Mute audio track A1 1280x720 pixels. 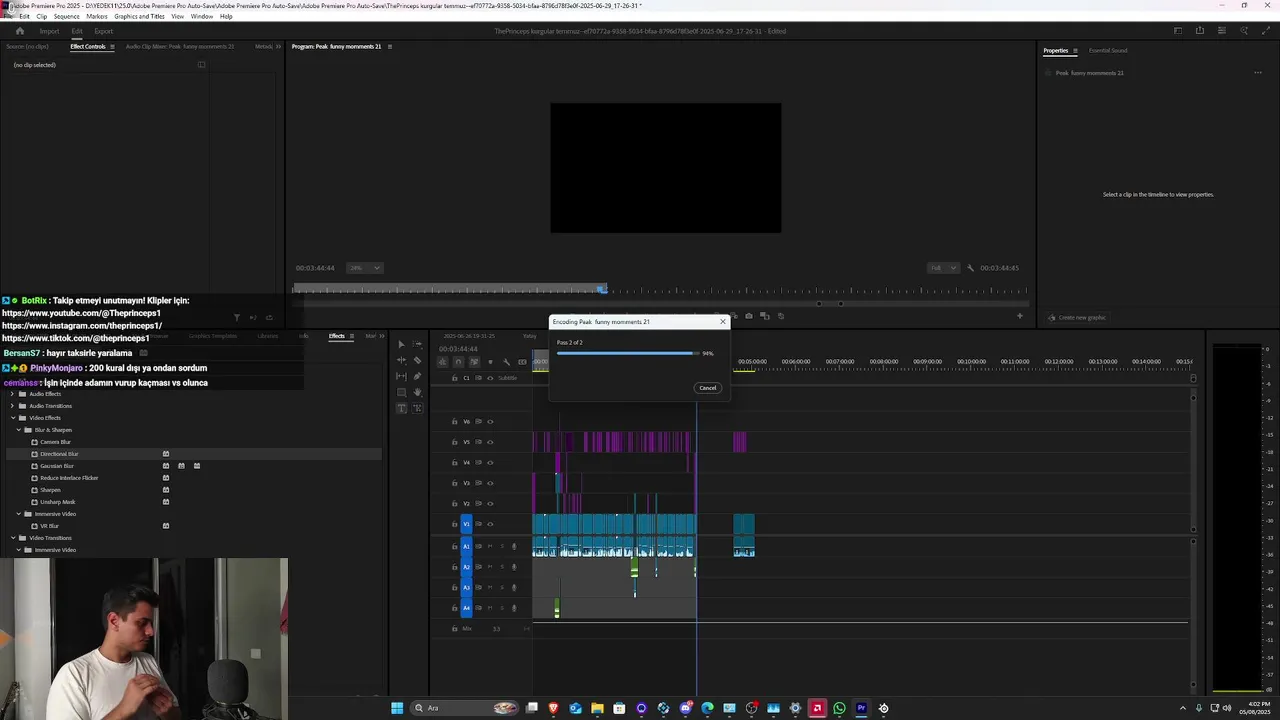[x=490, y=546]
